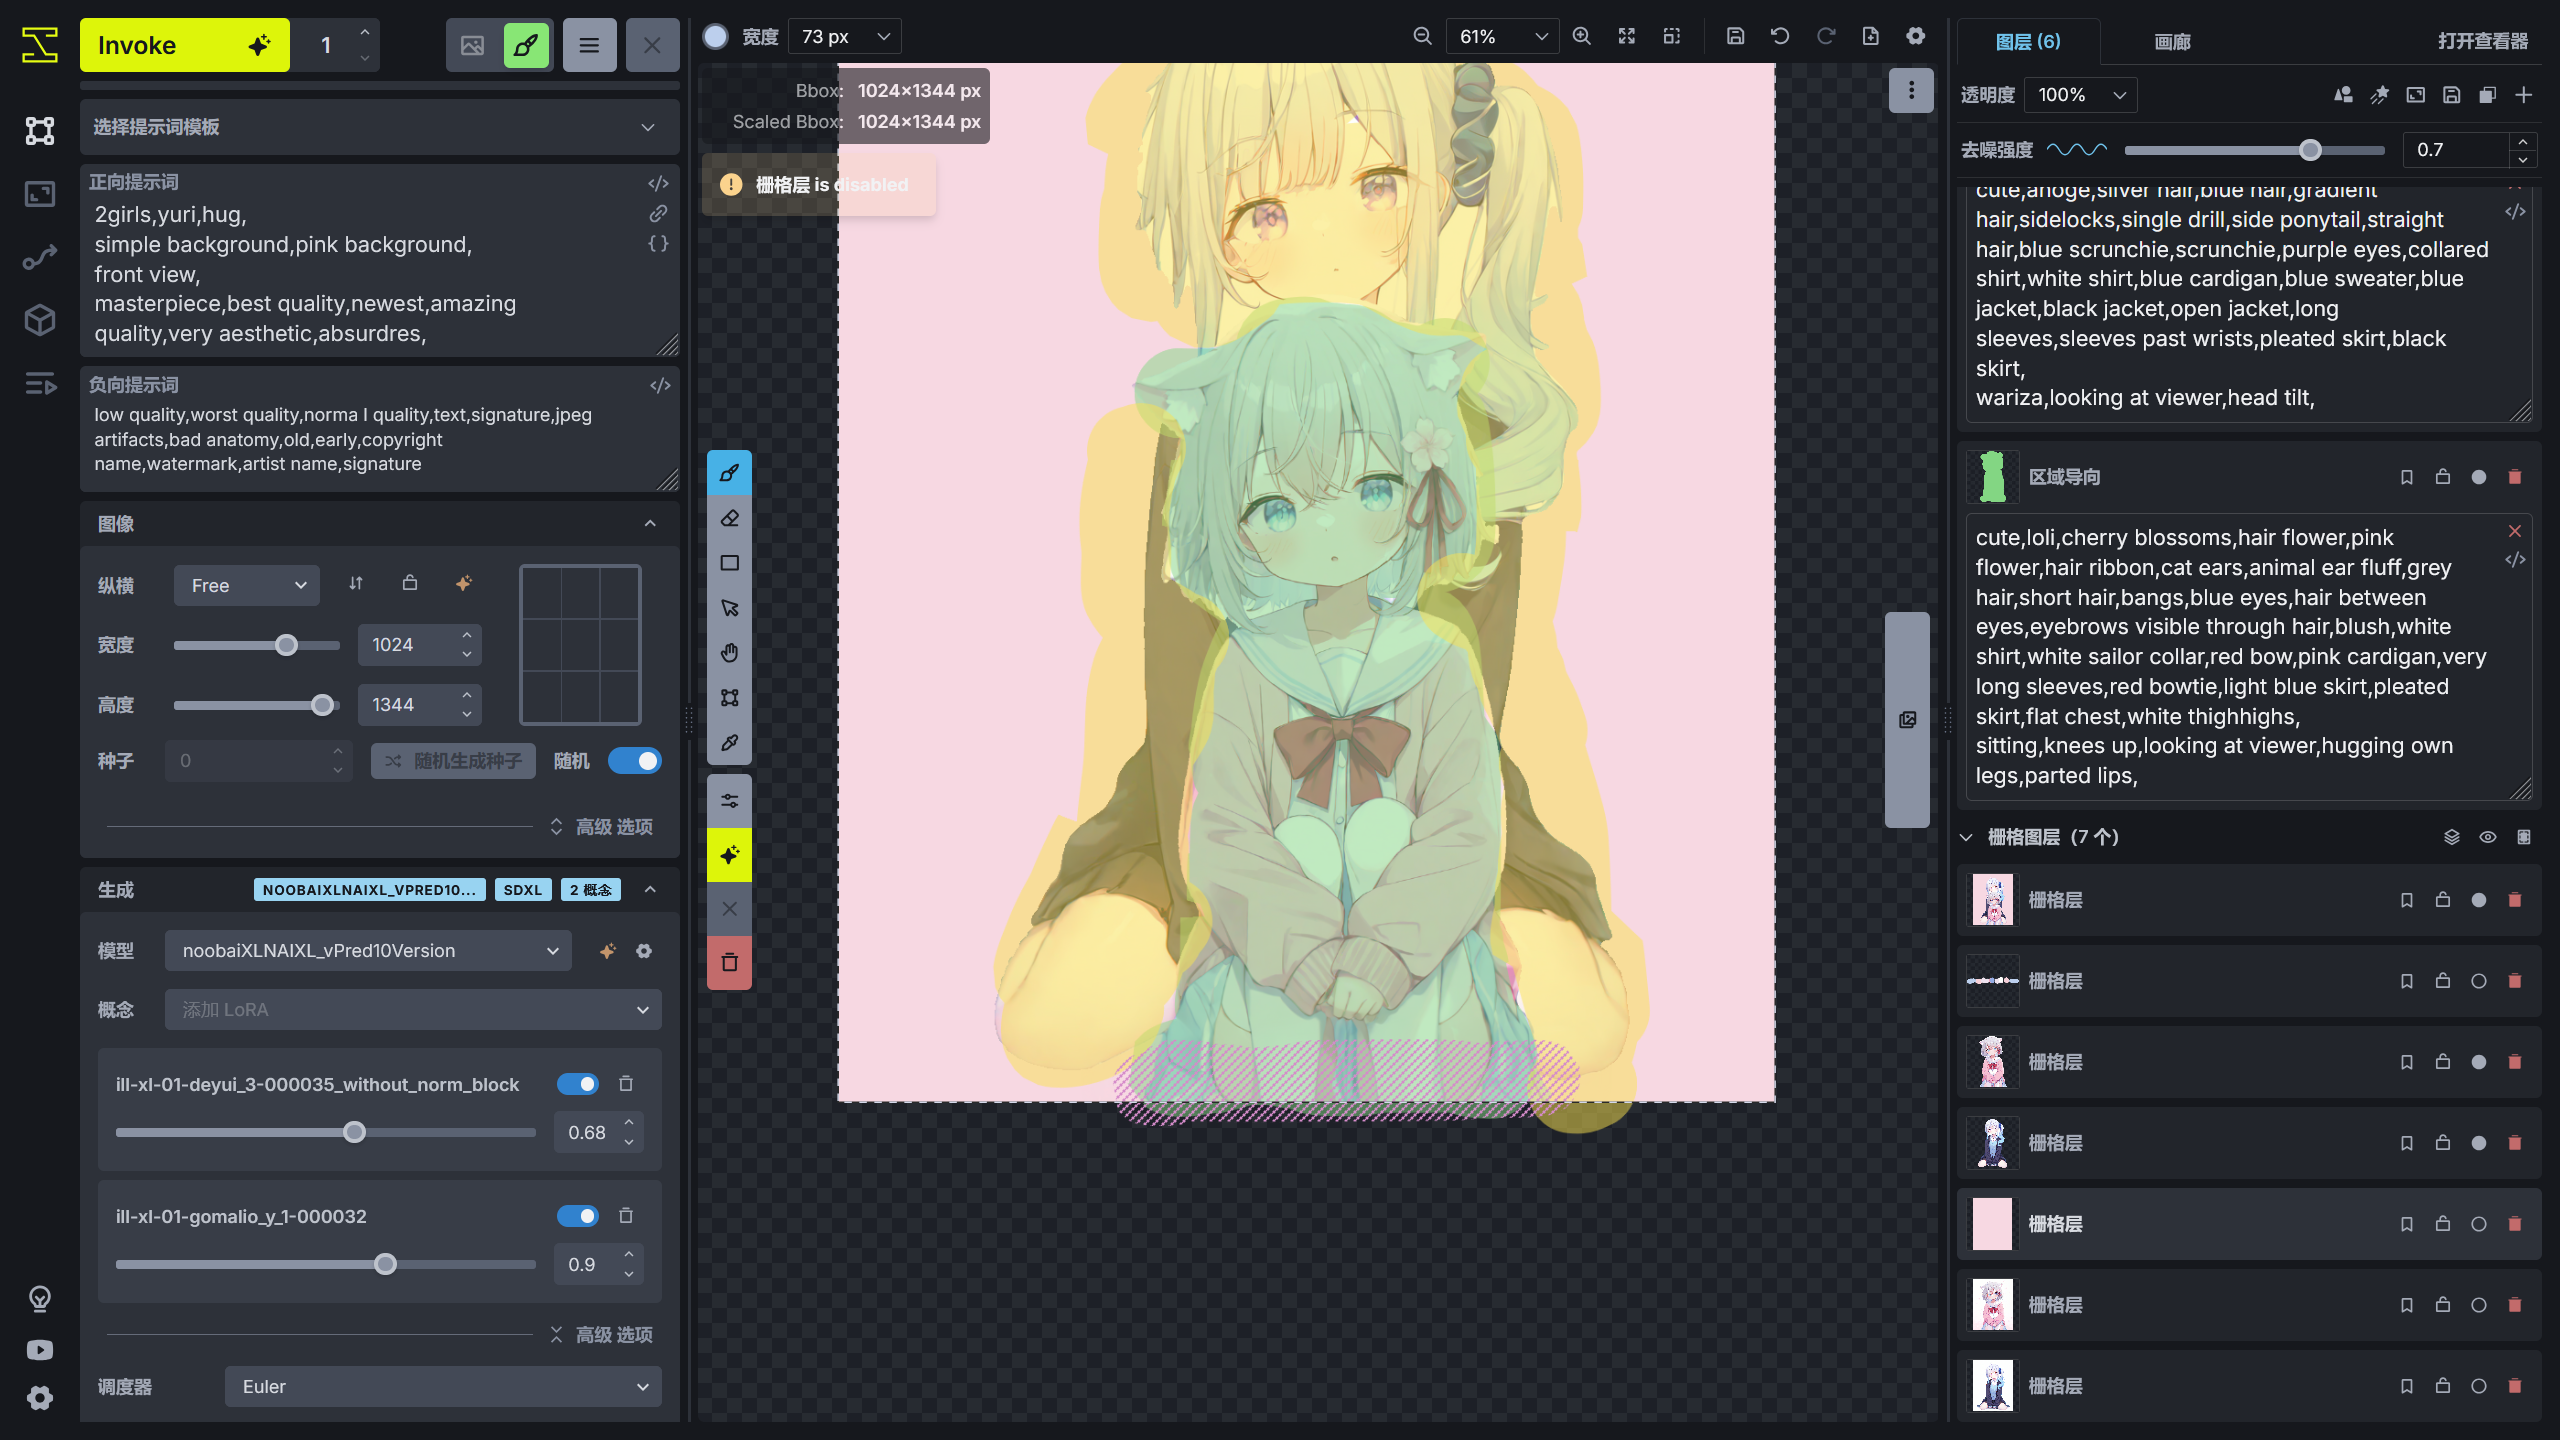Image resolution: width=2560 pixels, height=1440 pixels.
Task: Toggle visibility of the first 栅格层 layer
Action: 2479,899
